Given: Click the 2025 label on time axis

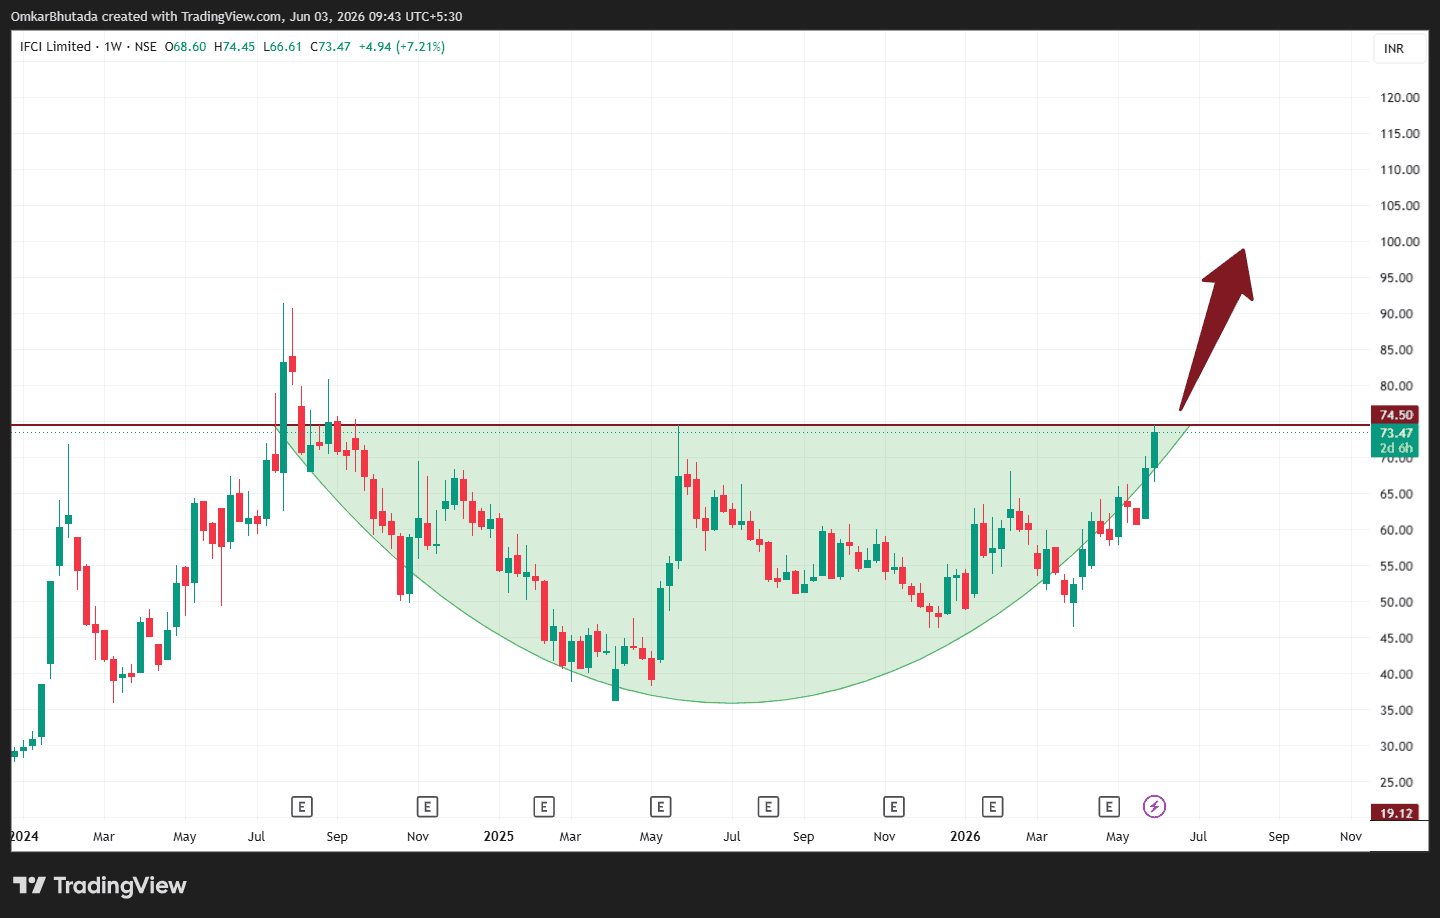Looking at the screenshot, I should [x=498, y=836].
